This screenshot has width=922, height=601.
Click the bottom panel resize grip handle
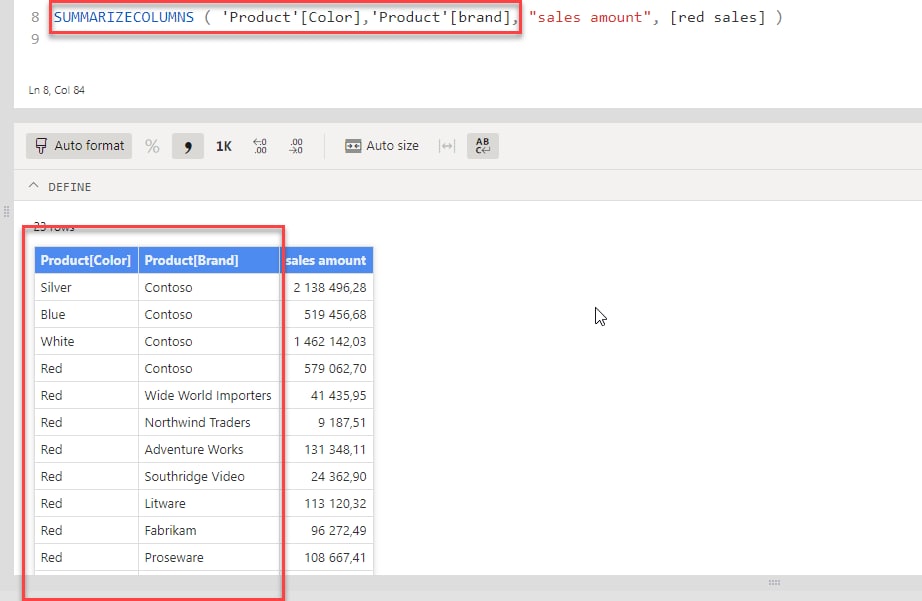774,582
